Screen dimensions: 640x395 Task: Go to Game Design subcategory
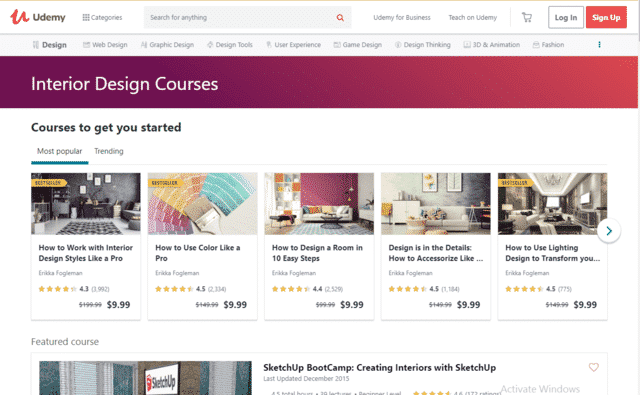tap(358, 45)
